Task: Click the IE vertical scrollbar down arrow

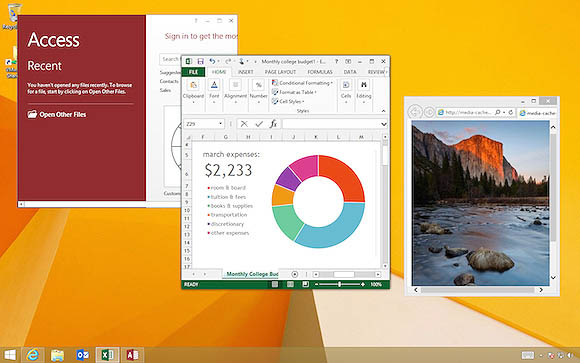Action: [x=553, y=277]
